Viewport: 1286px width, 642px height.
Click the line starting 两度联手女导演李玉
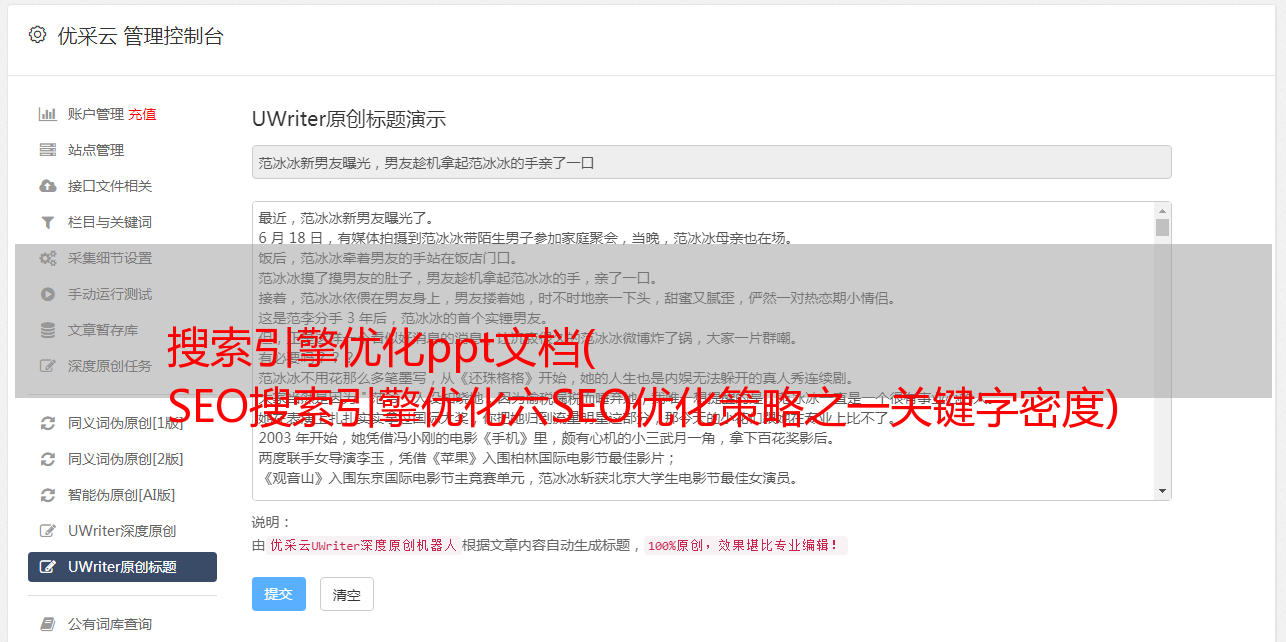point(468,458)
